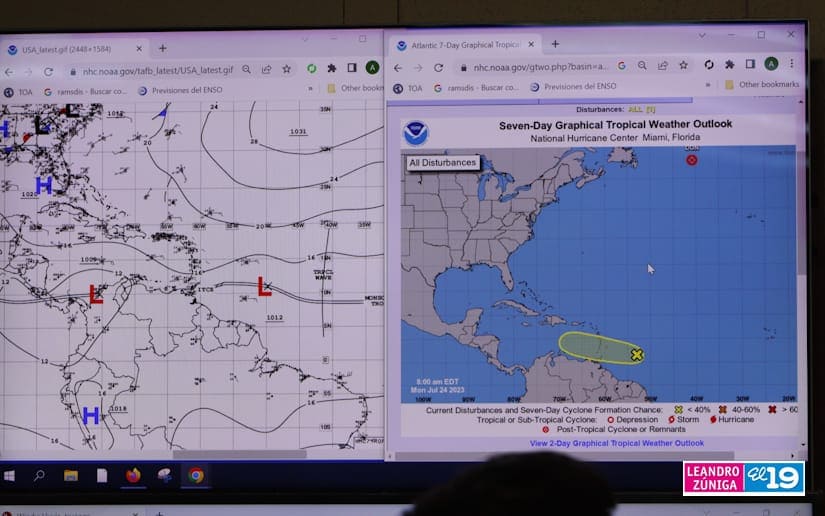Open Windows Start menu

8,476
